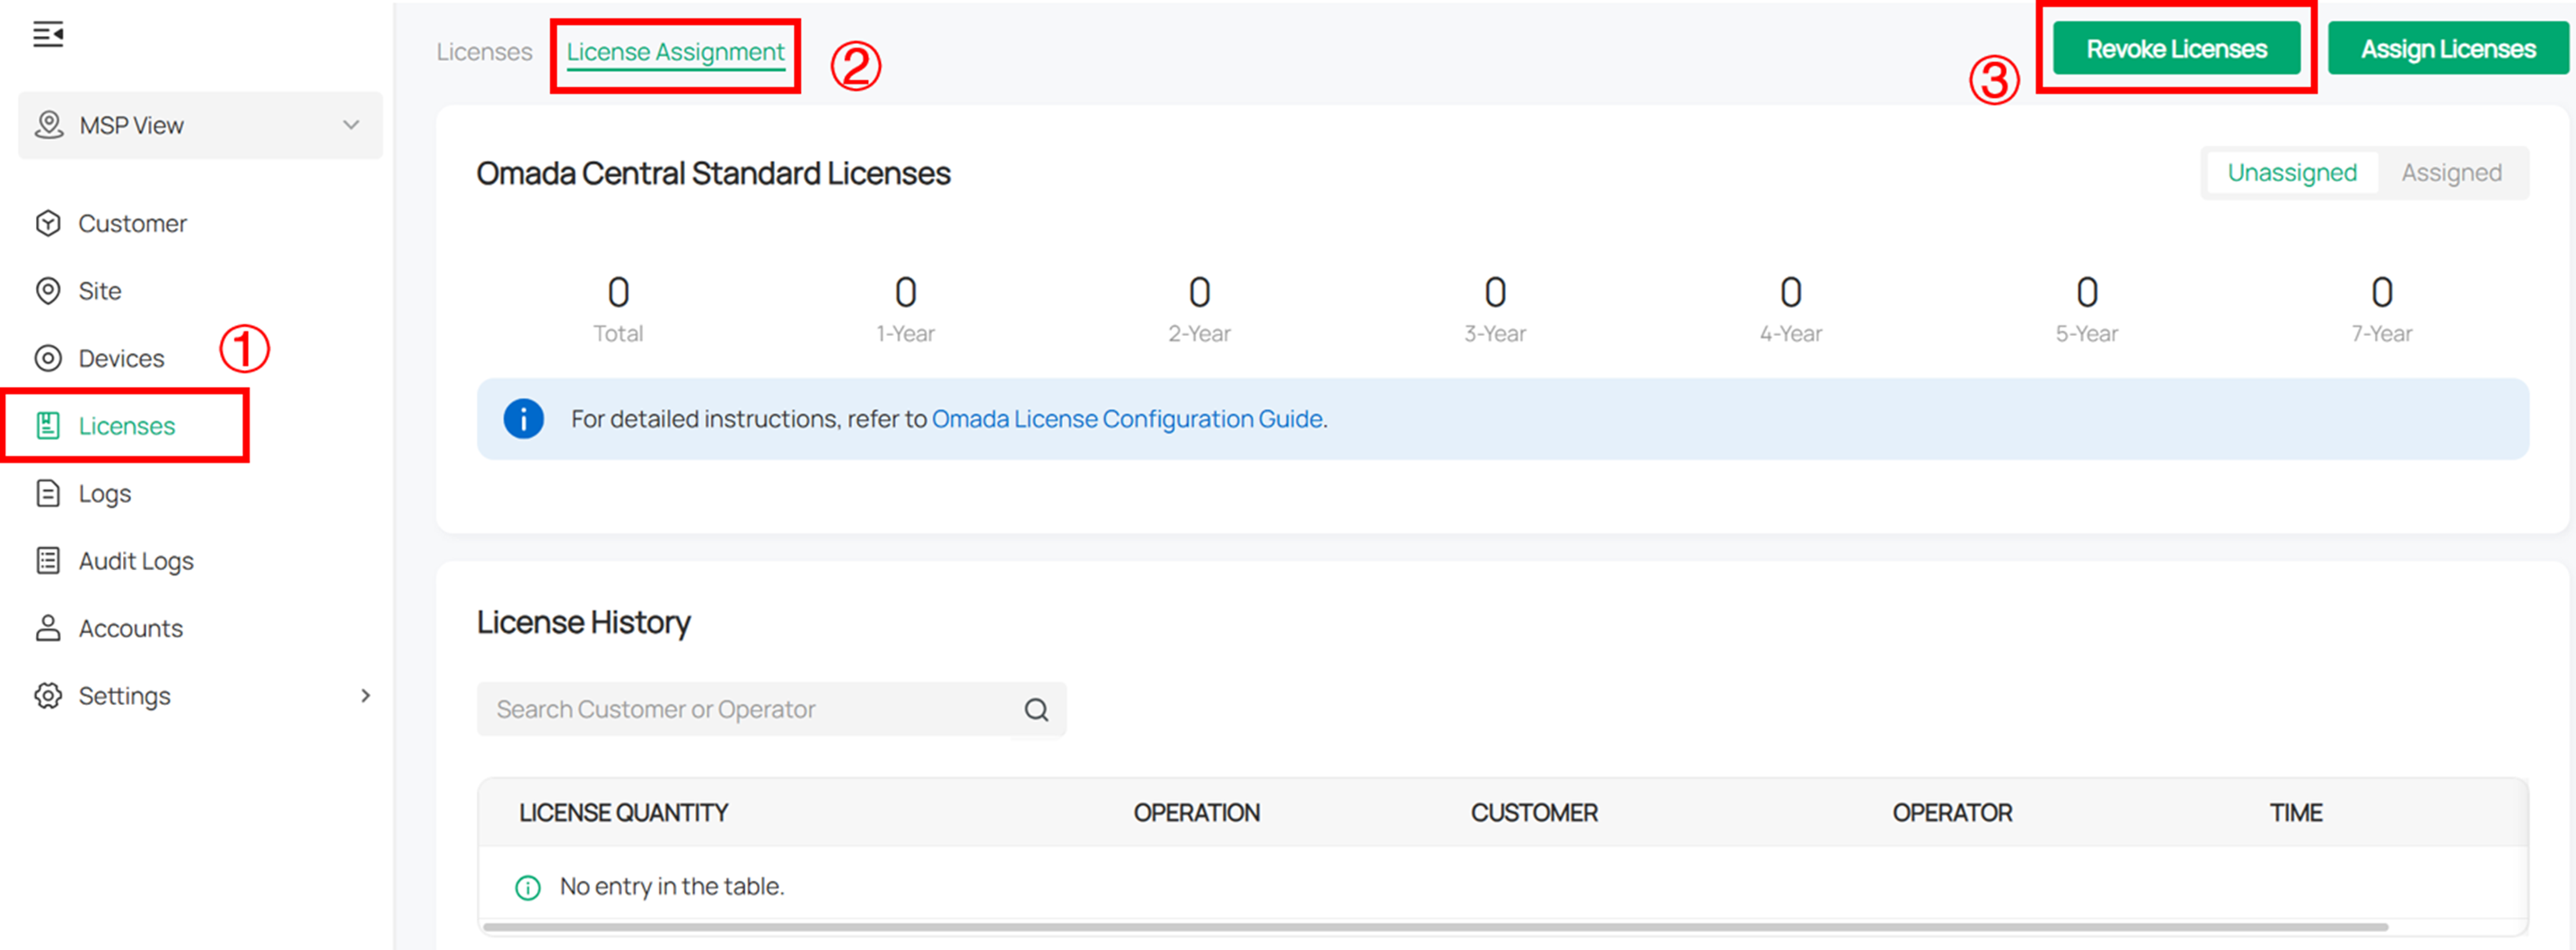Click the Devices target icon
This screenshot has height=950, width=2576.
[48, 357]
